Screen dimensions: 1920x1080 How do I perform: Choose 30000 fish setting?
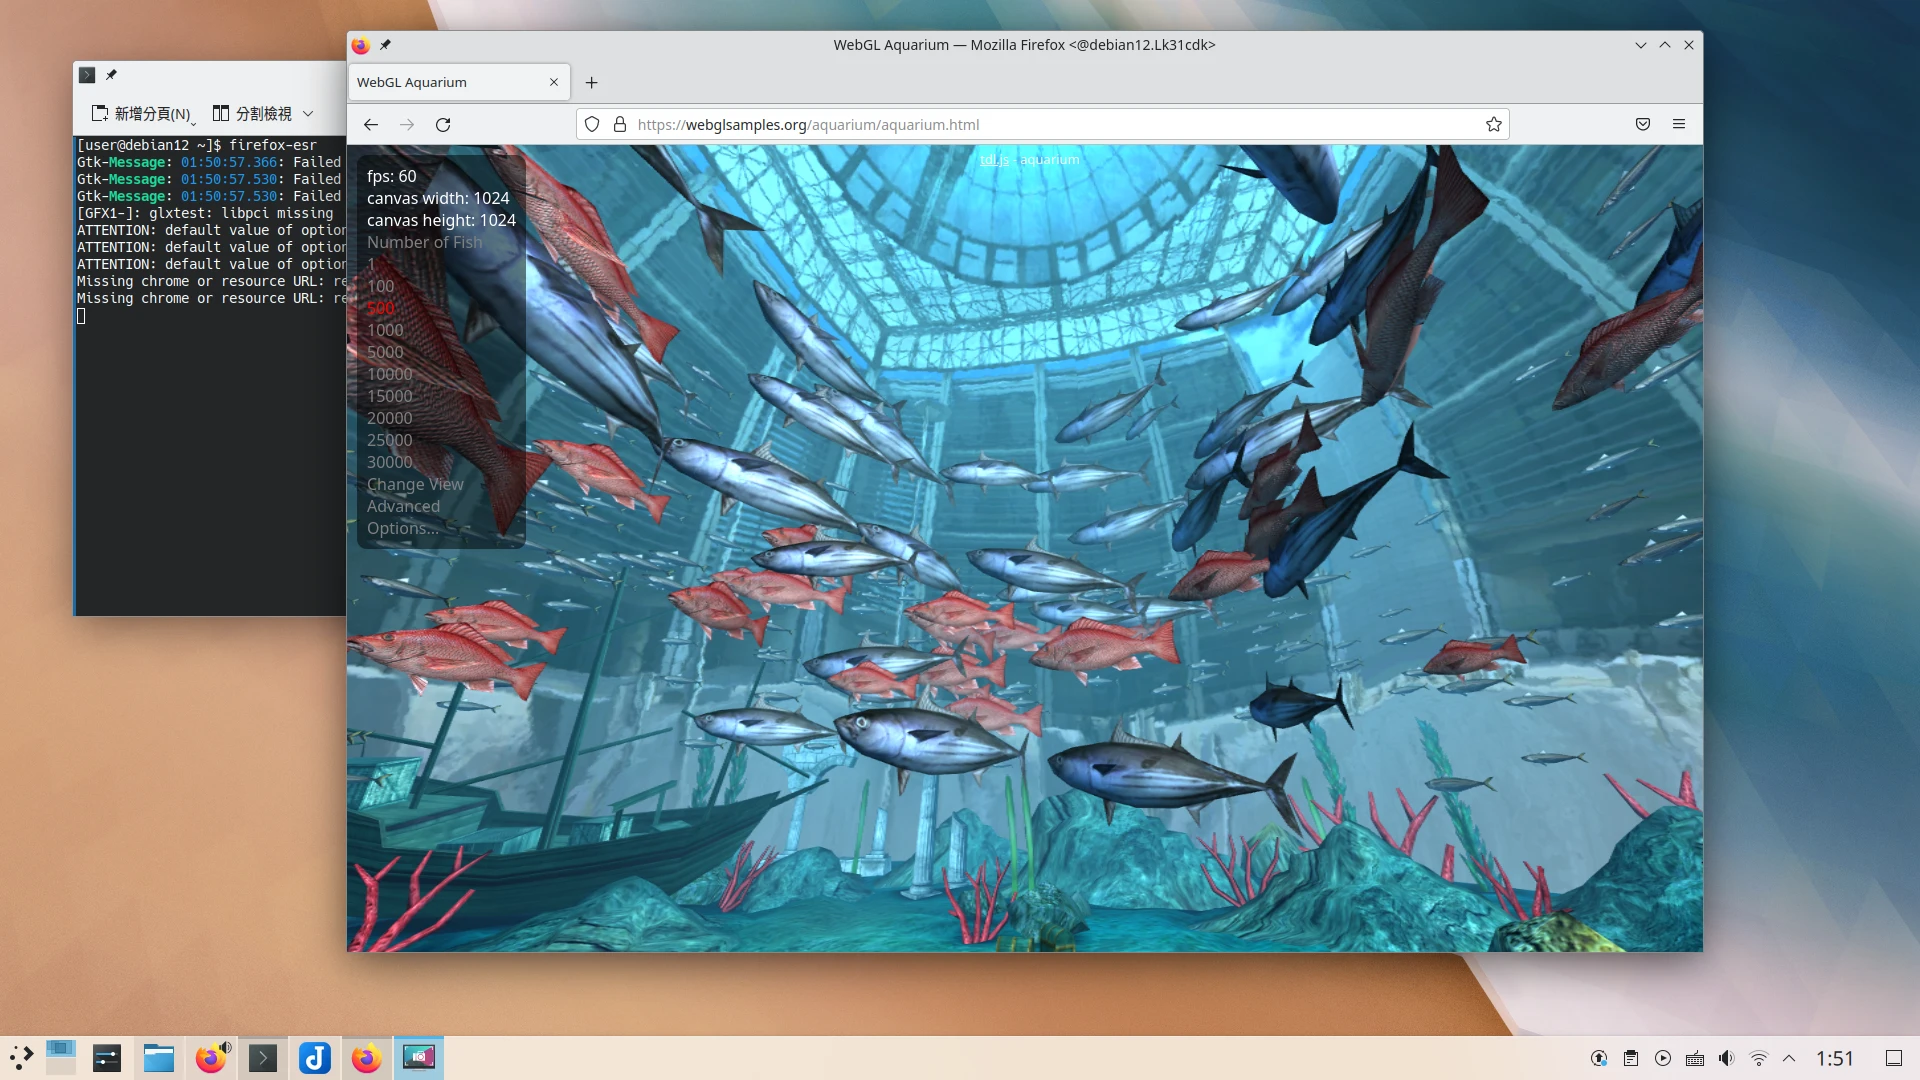coord(389,462)
